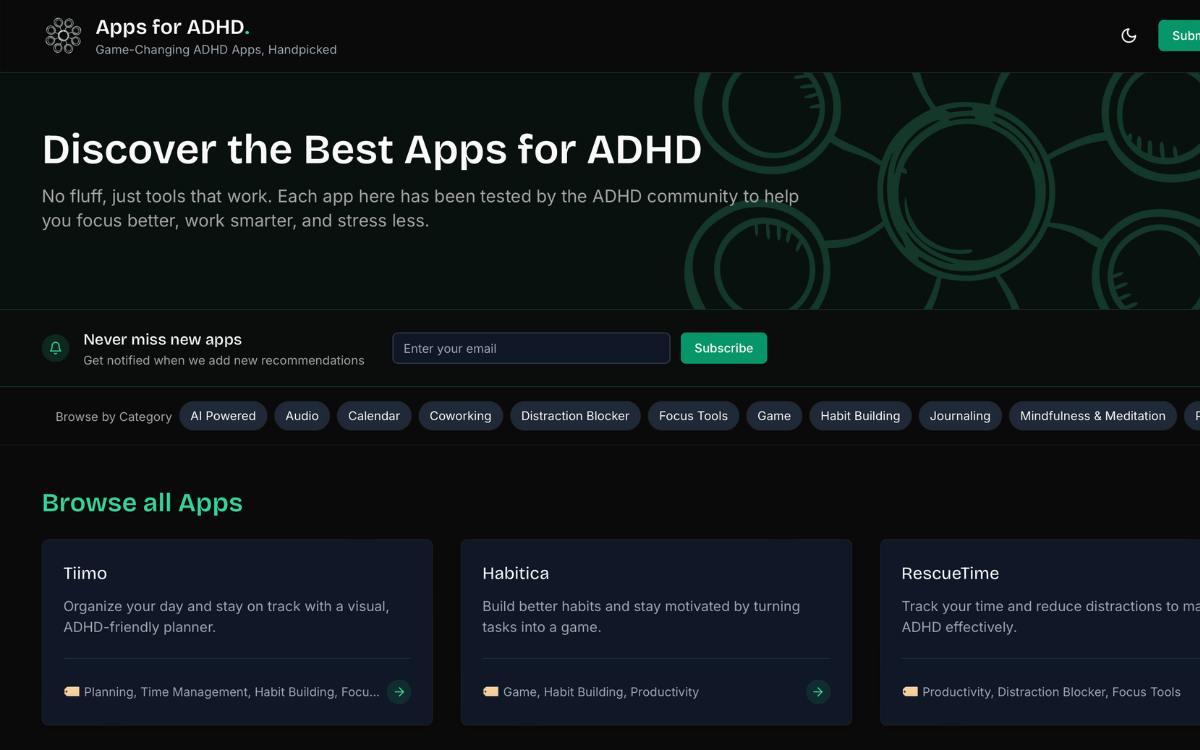Select the Habit Building category
Screen dimensions: 1200x750
click(x=860, y=416)
